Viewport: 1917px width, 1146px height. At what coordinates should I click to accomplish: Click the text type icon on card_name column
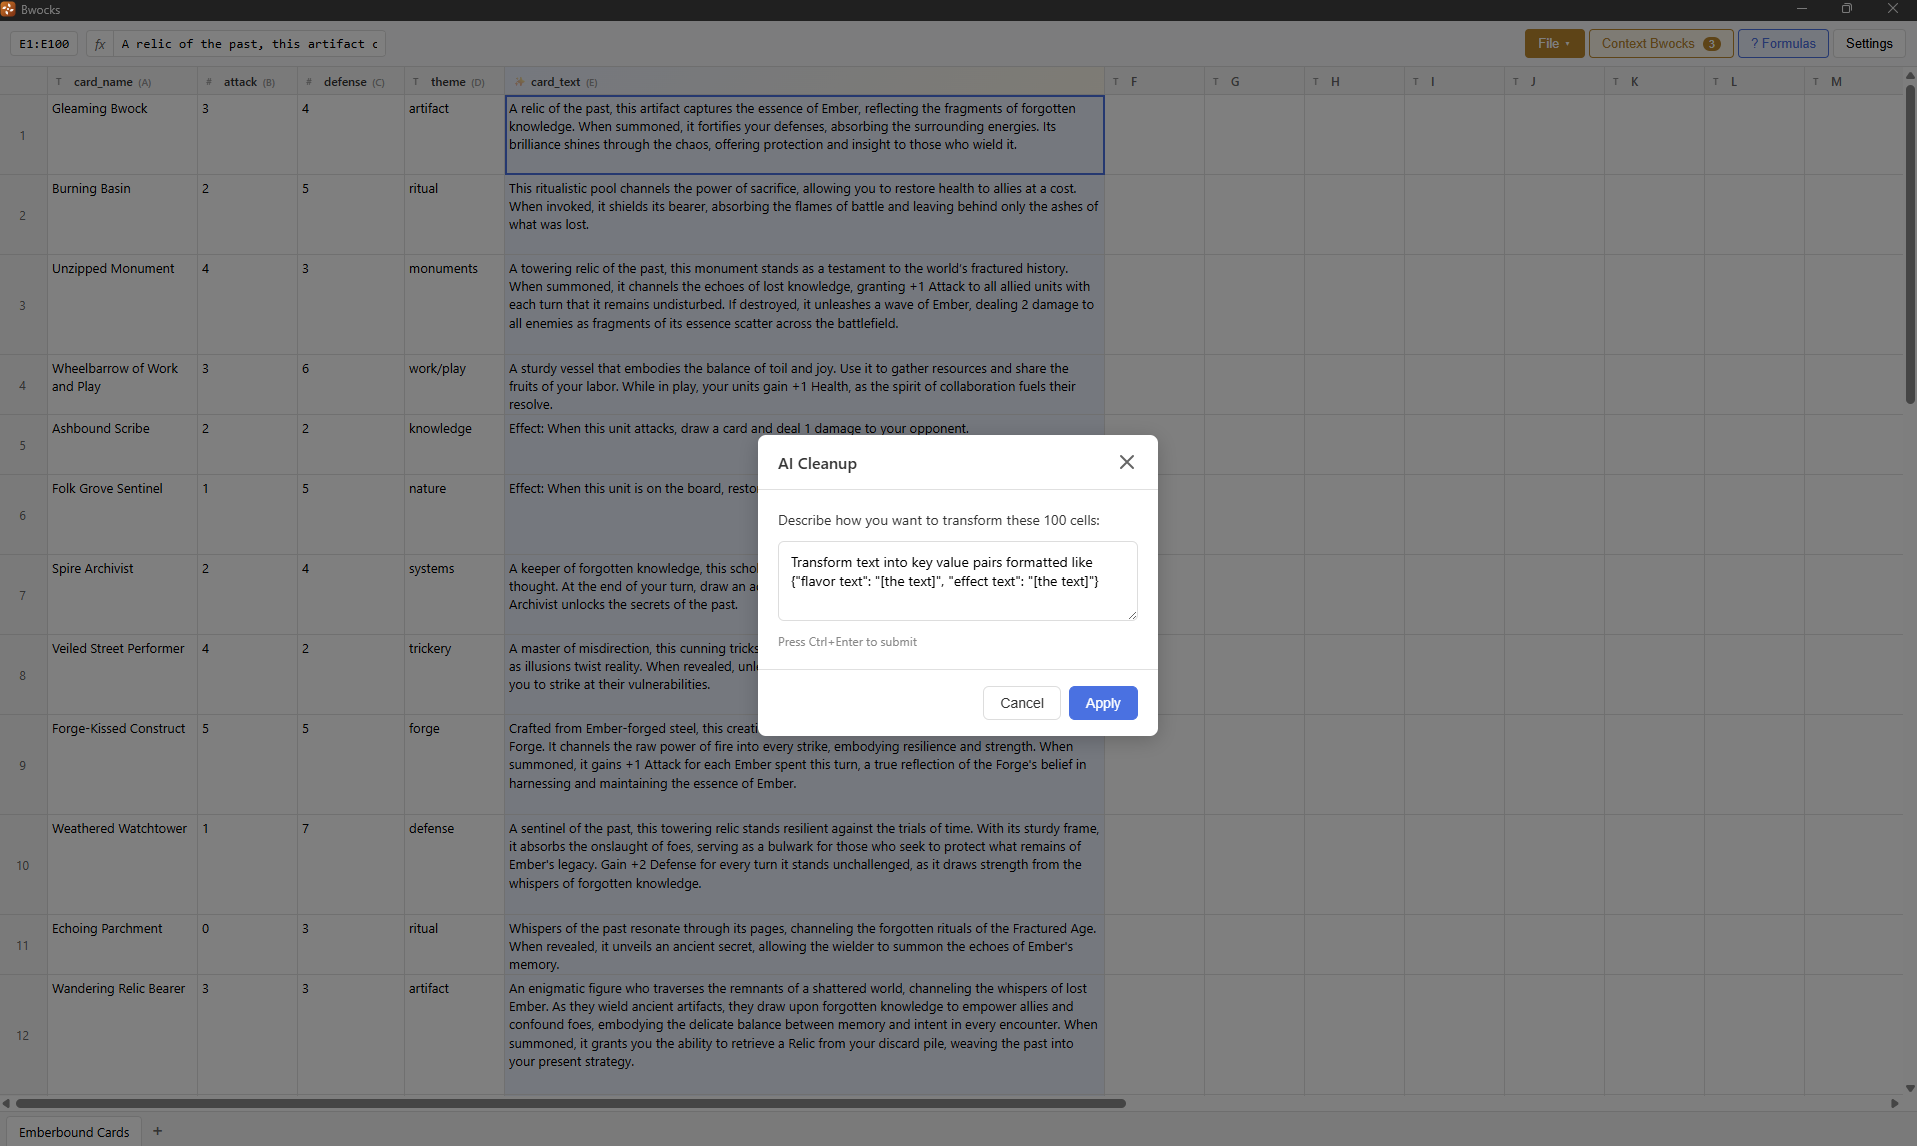[x=59, y=82]
